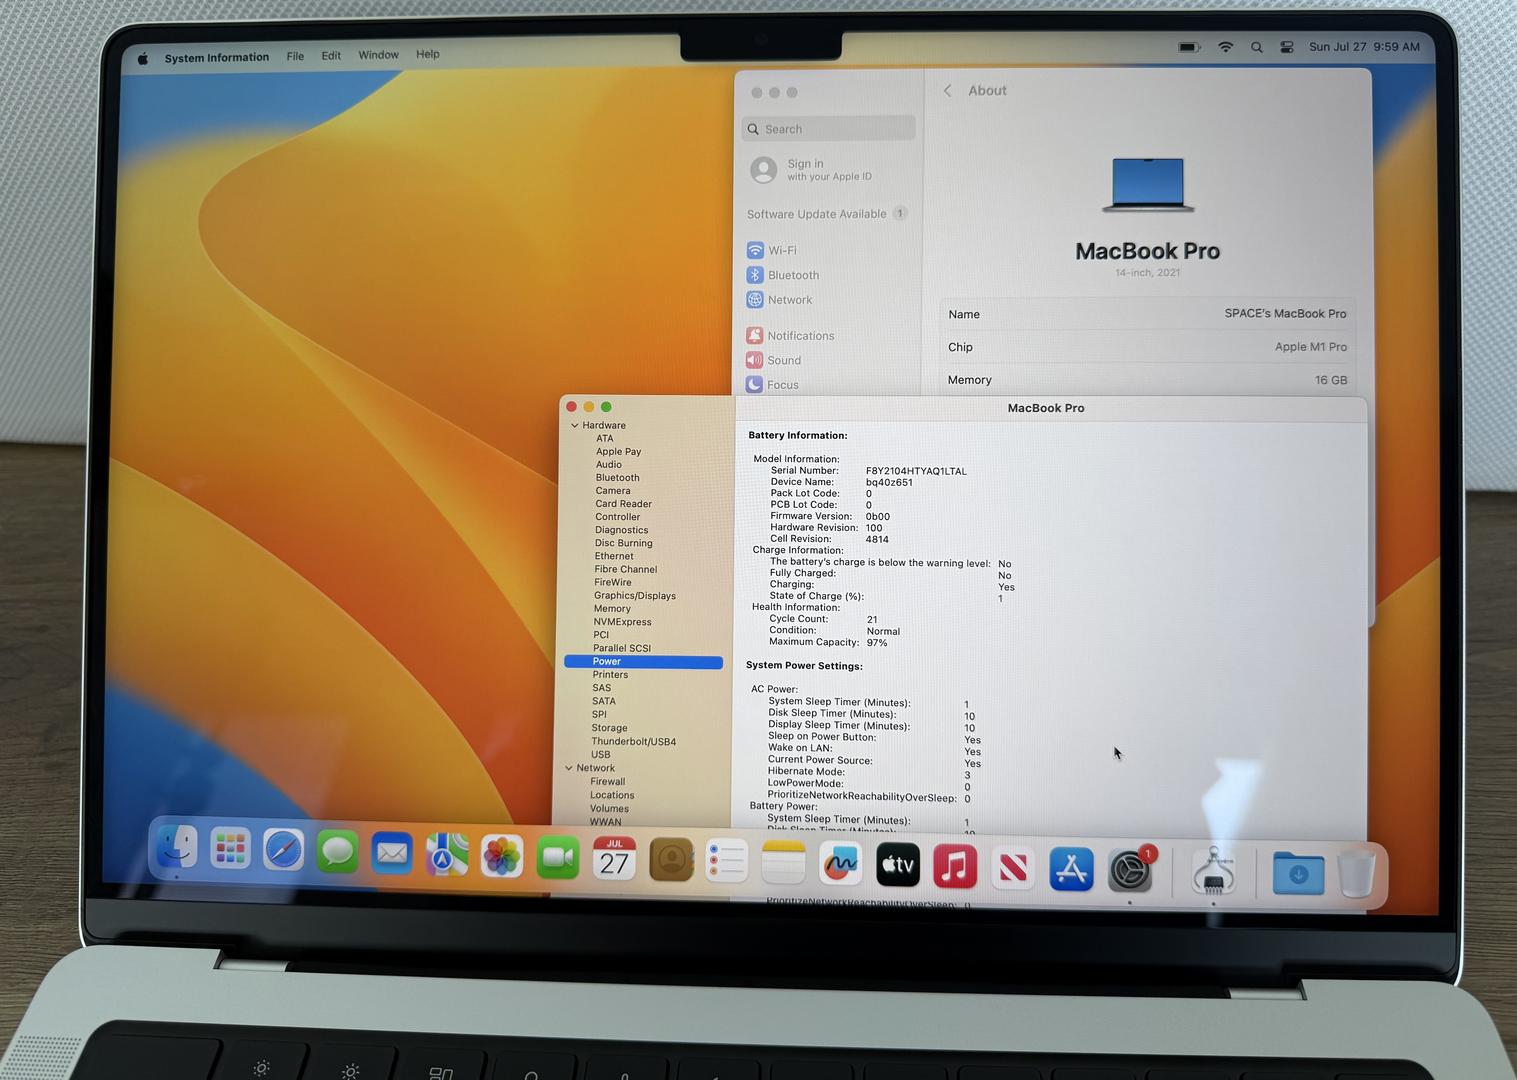
Task: Open the System Information app menu
Action: (217, 57)
